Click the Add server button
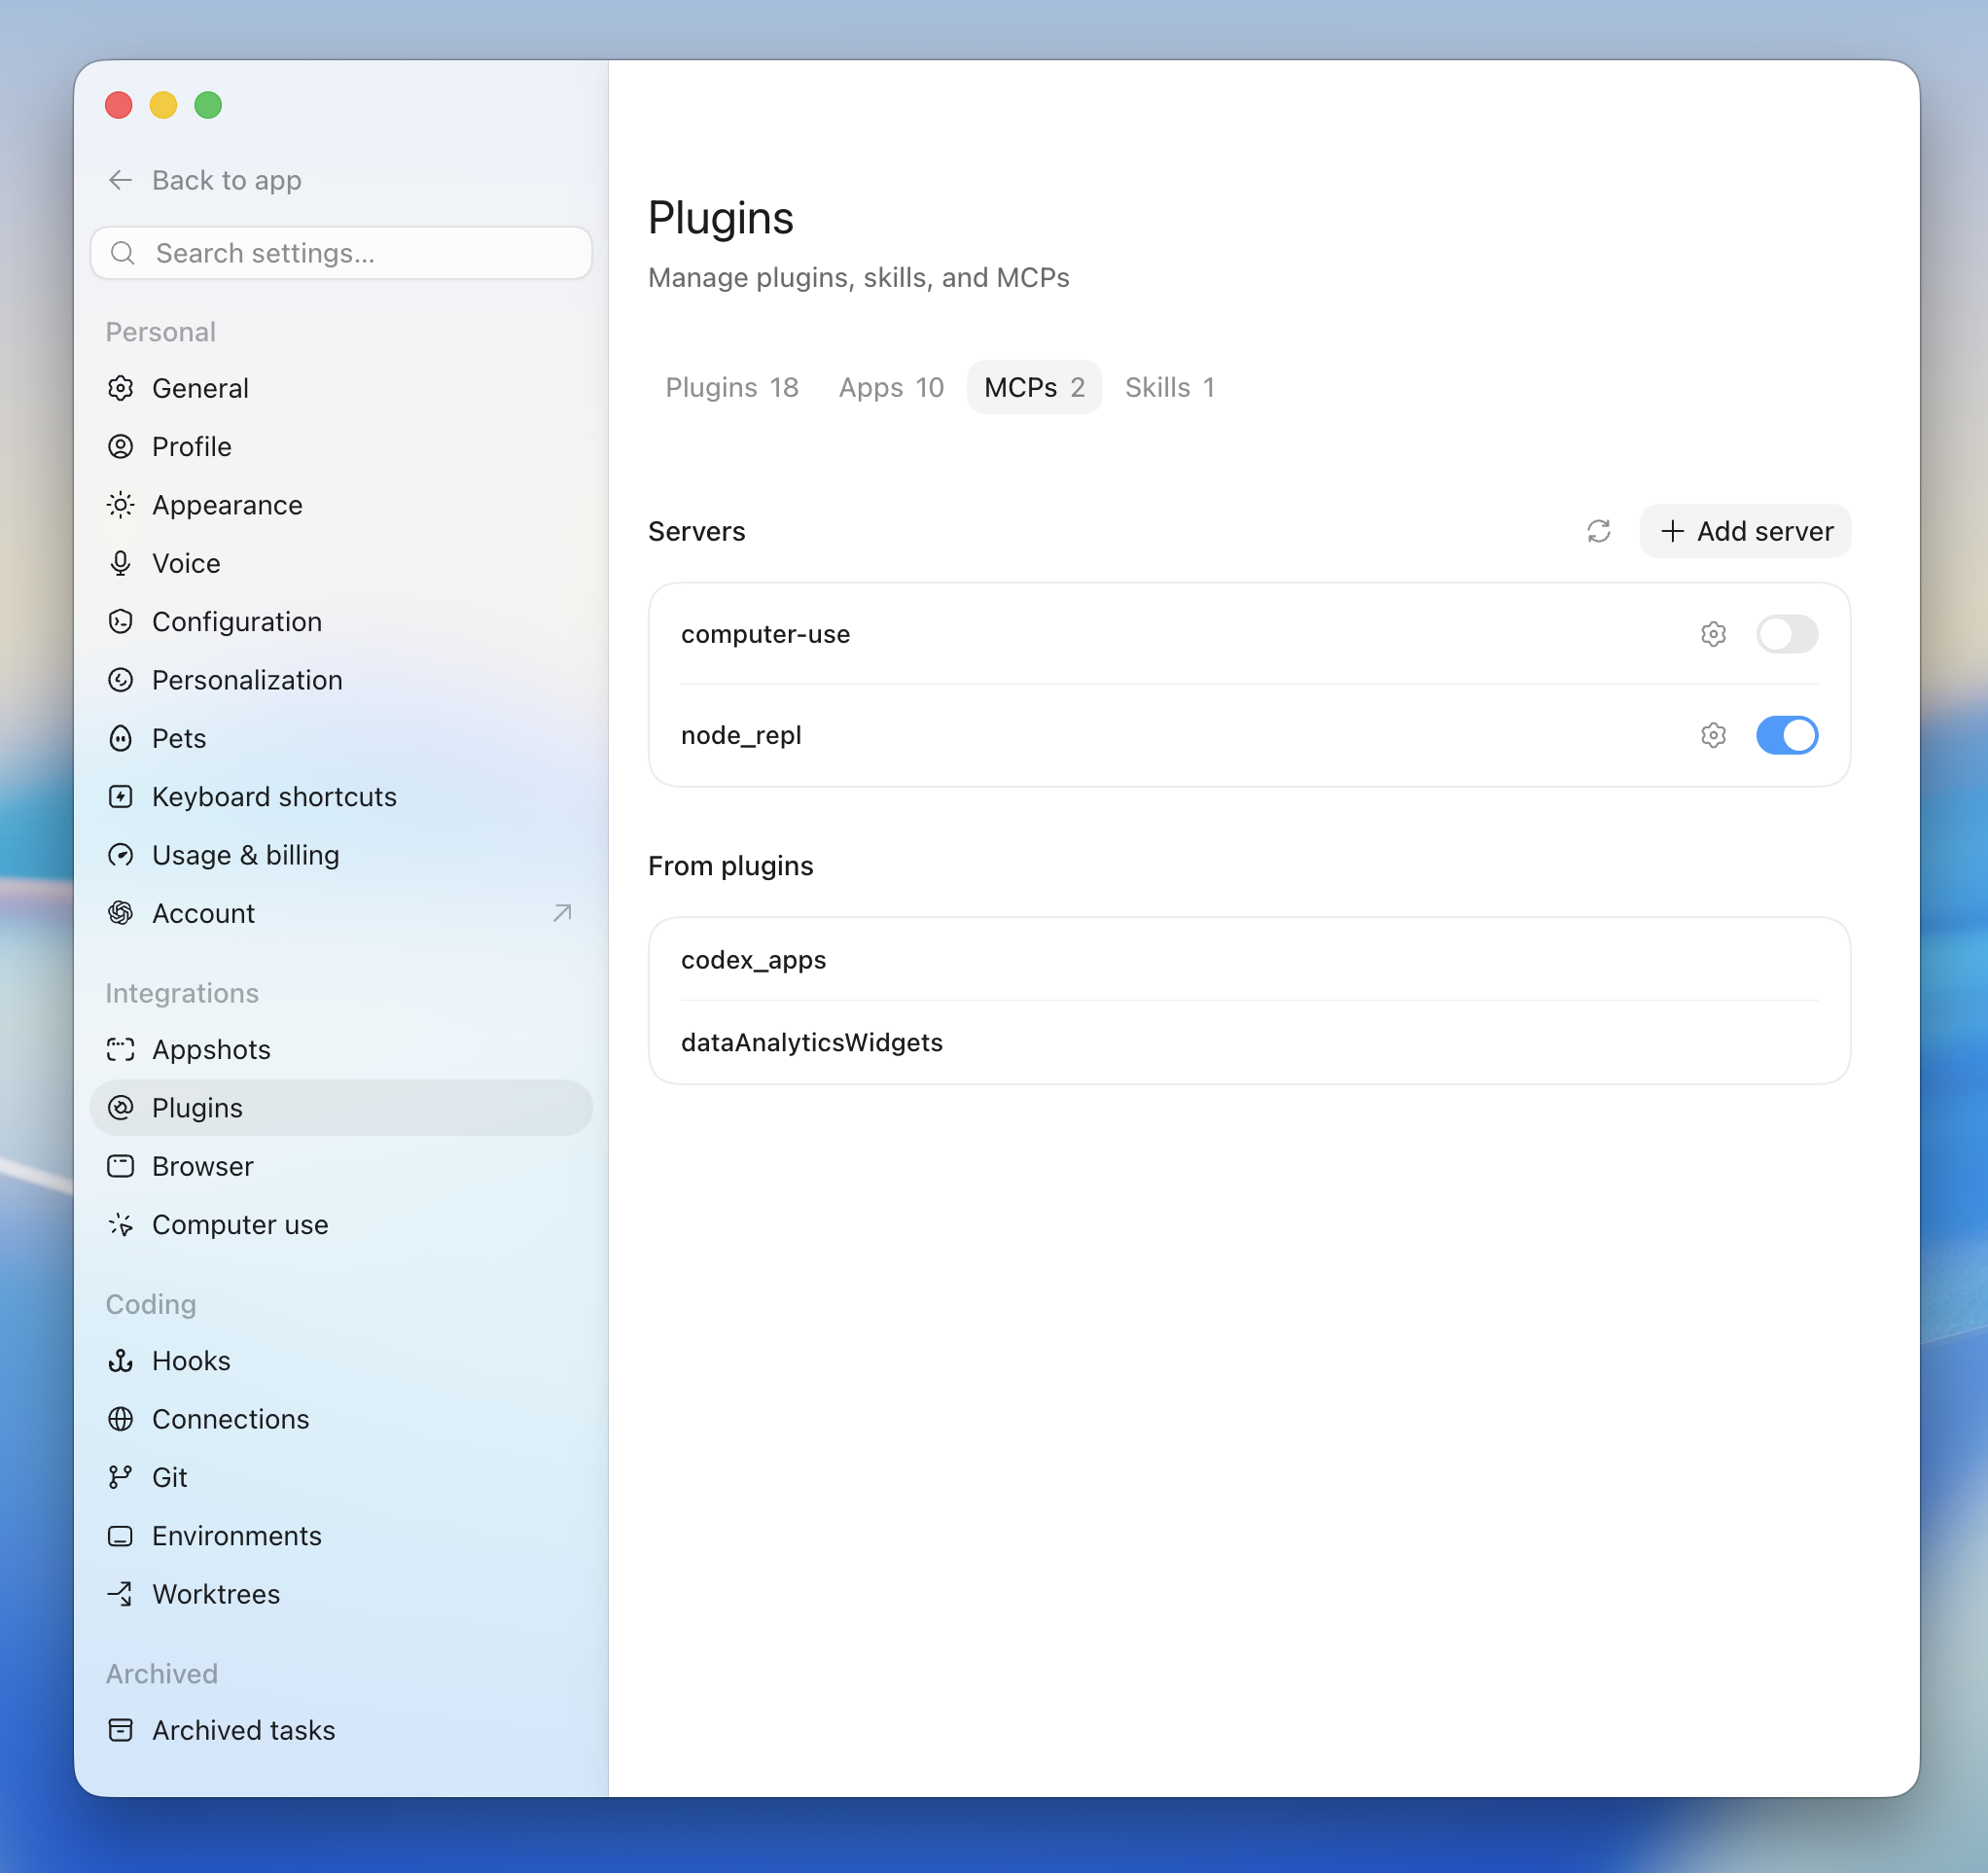 coord(1745,531)
